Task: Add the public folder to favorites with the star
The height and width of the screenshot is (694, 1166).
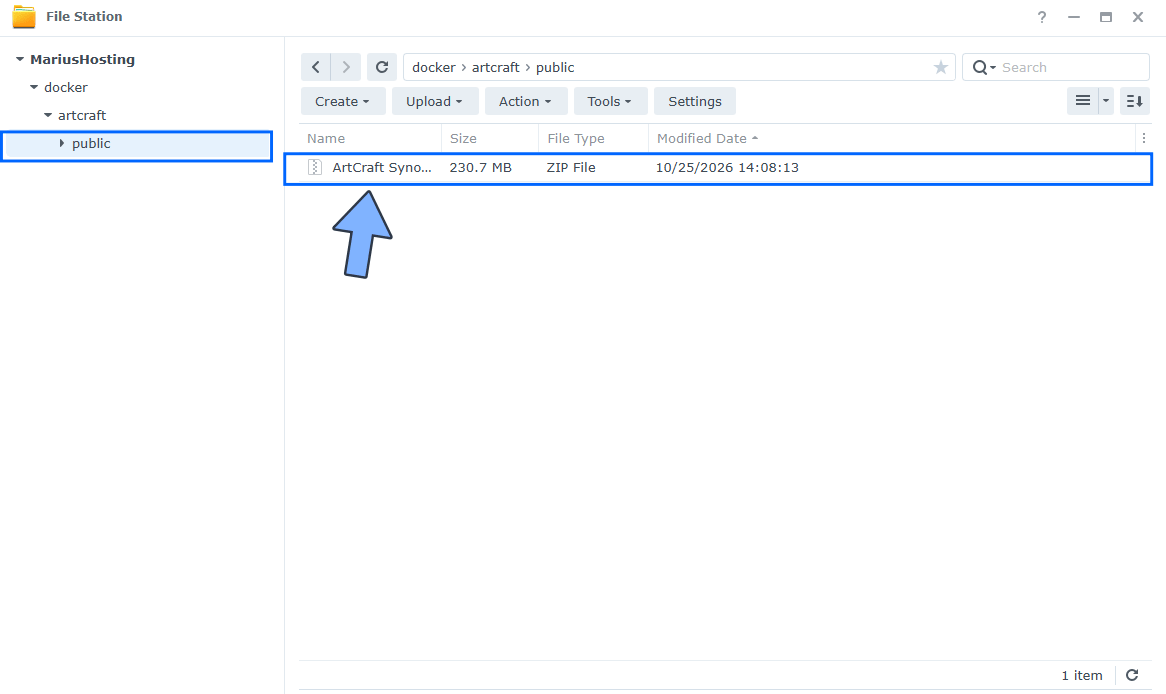Action: pyautogui.click(x=941, y=68)
